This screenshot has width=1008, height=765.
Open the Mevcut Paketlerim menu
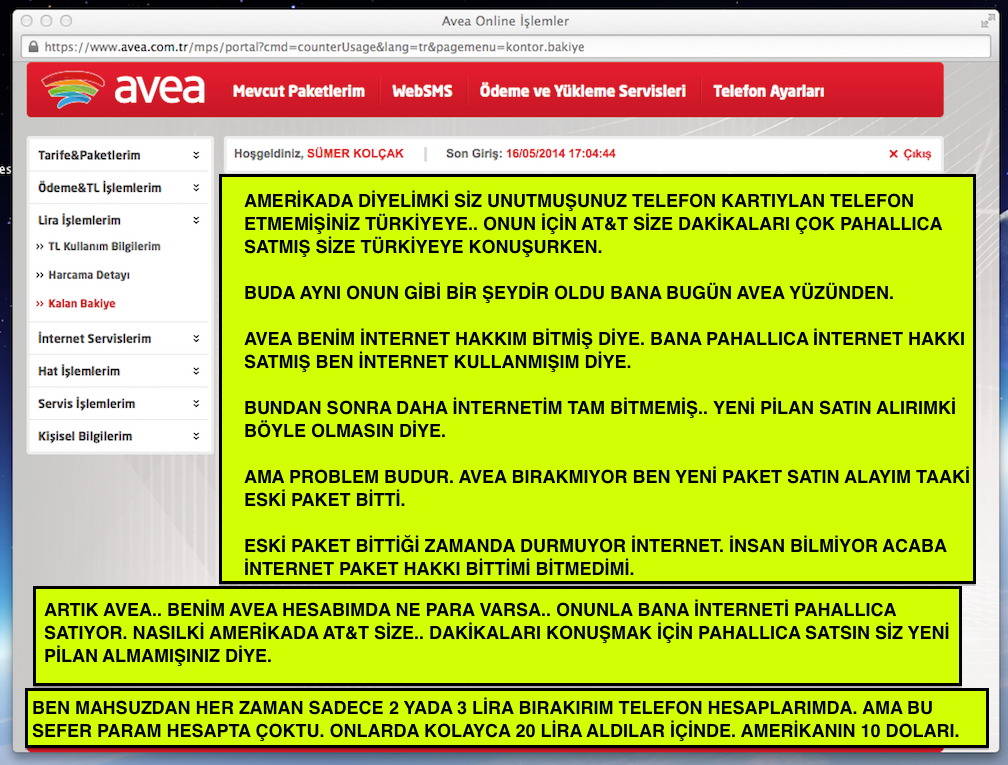tap(298, 91)
